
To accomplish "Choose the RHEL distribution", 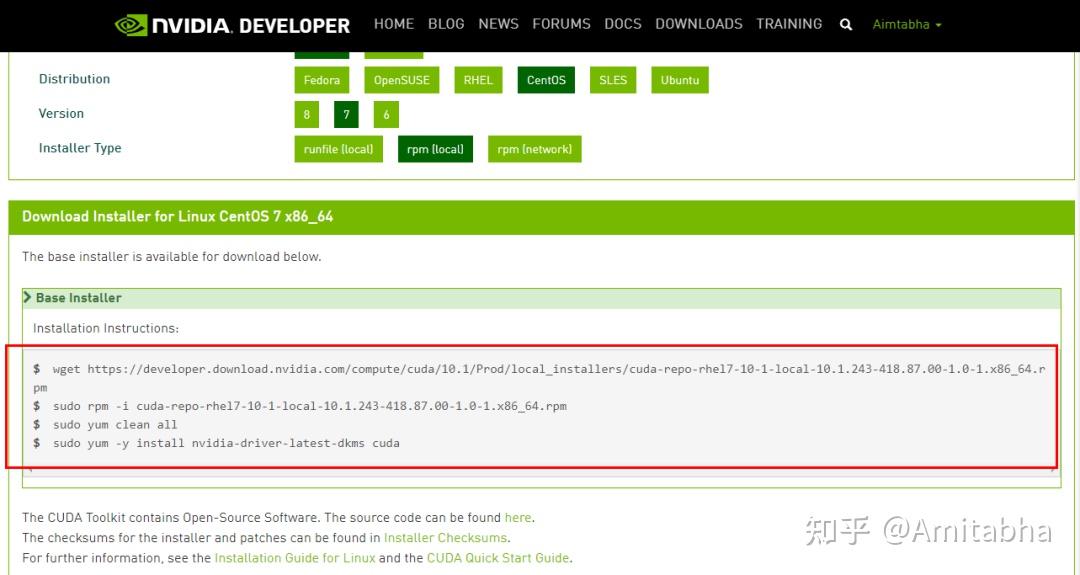I will (x=478, y=80).
